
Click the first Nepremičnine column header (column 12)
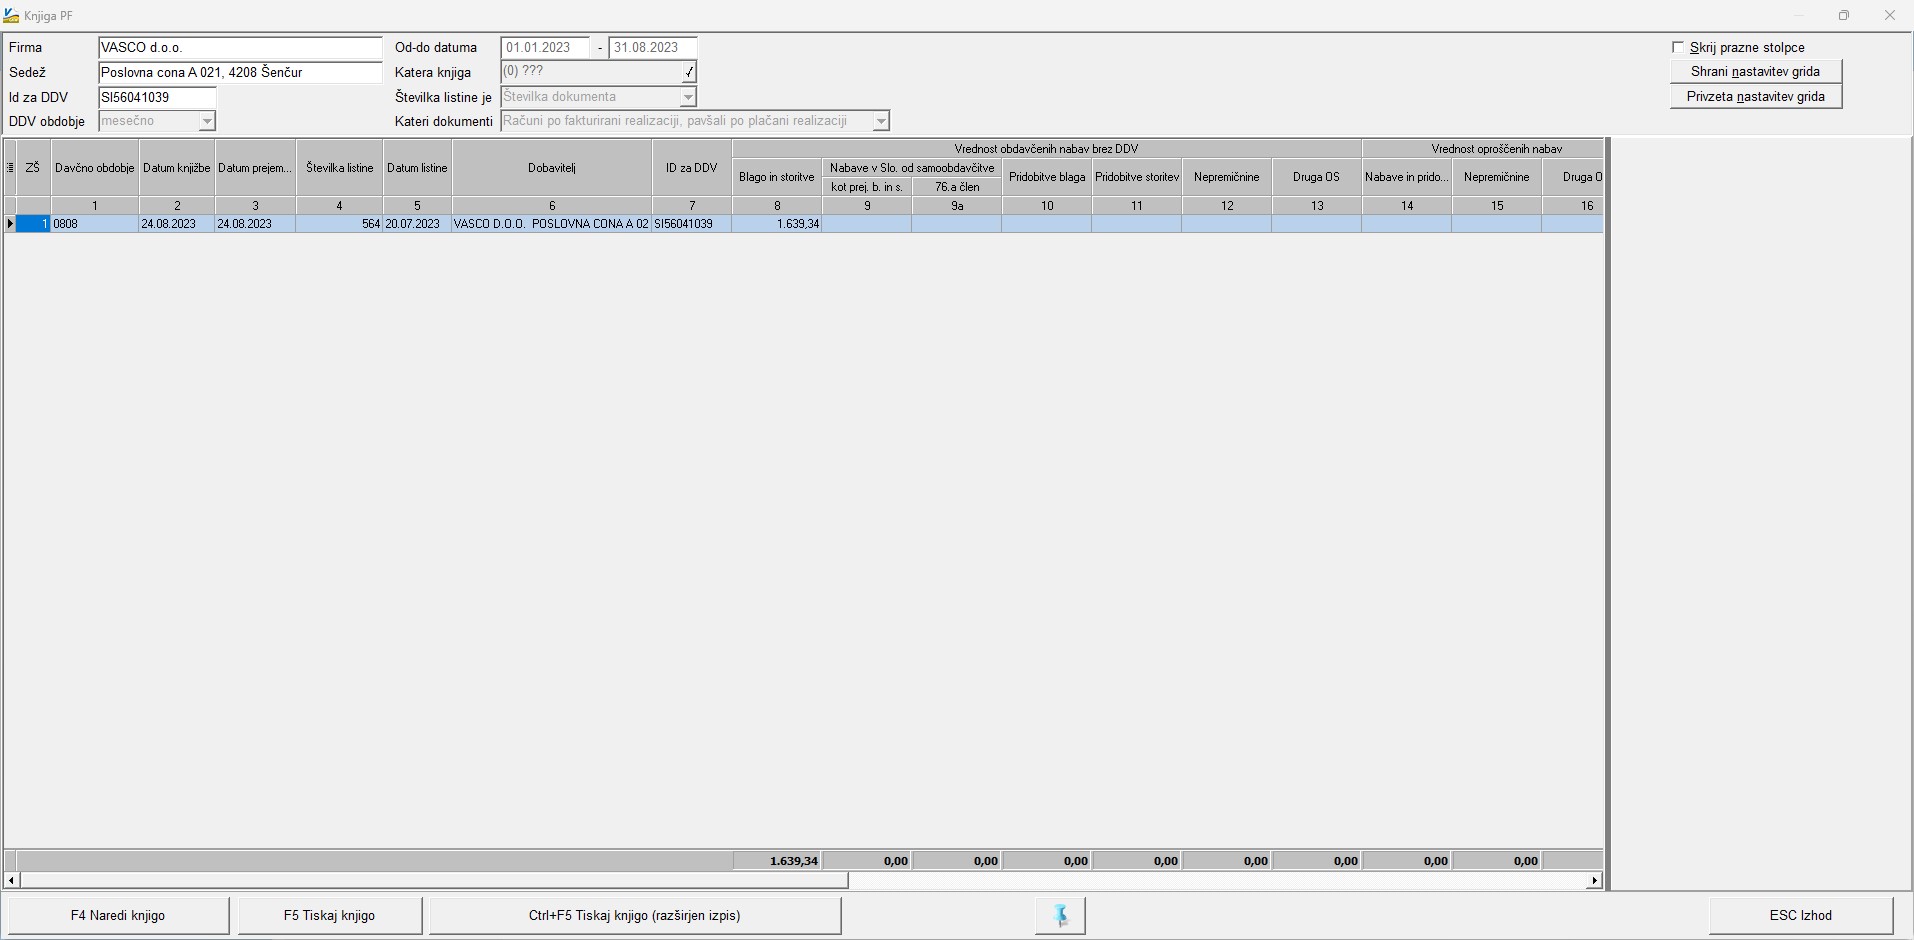[1227, 177]
